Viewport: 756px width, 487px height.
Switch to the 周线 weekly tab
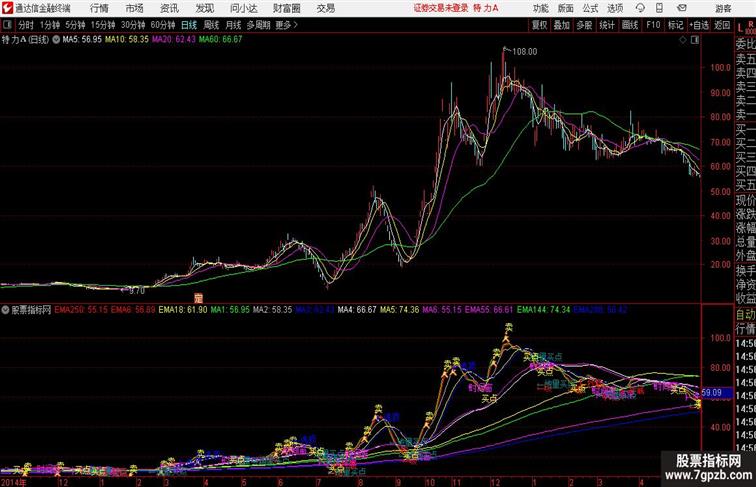211,25
